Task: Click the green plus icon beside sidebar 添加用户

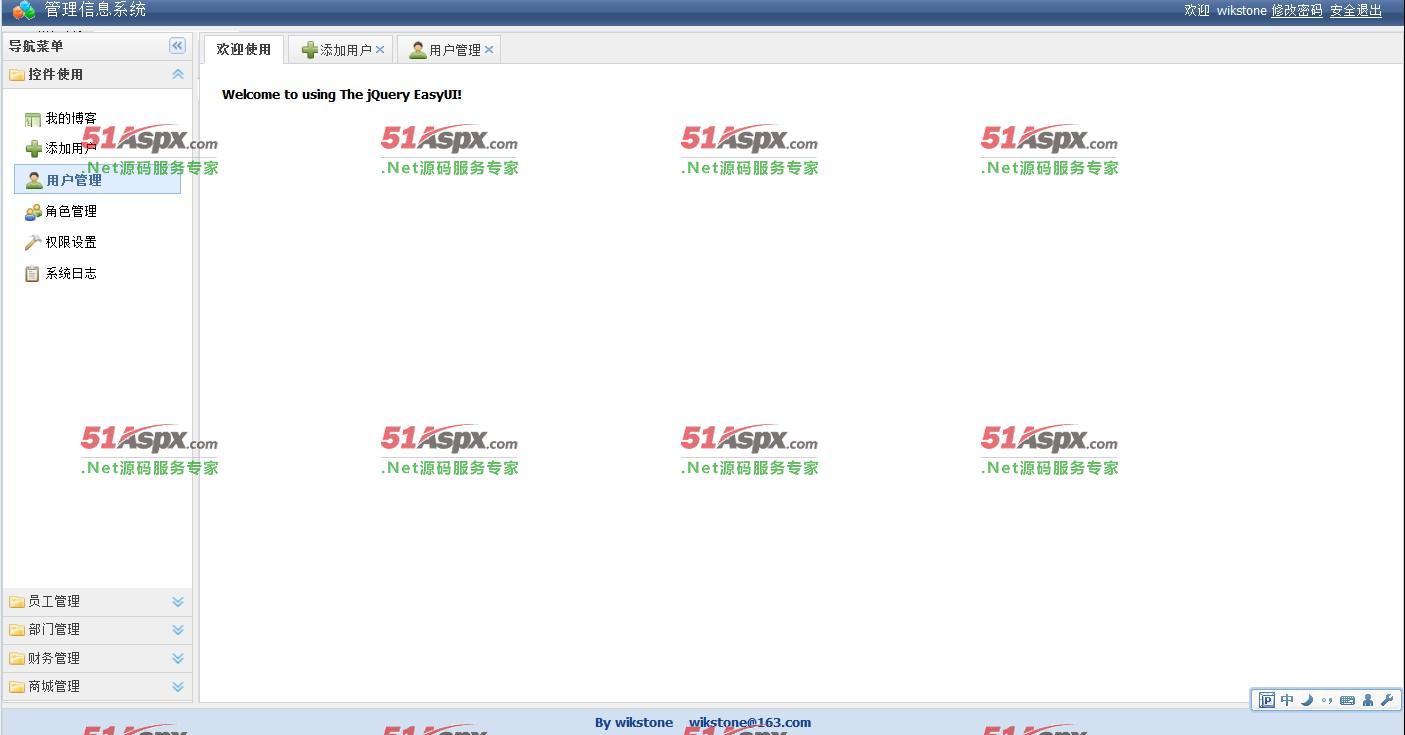Action: pyautogui.click(x=33, y=149)
